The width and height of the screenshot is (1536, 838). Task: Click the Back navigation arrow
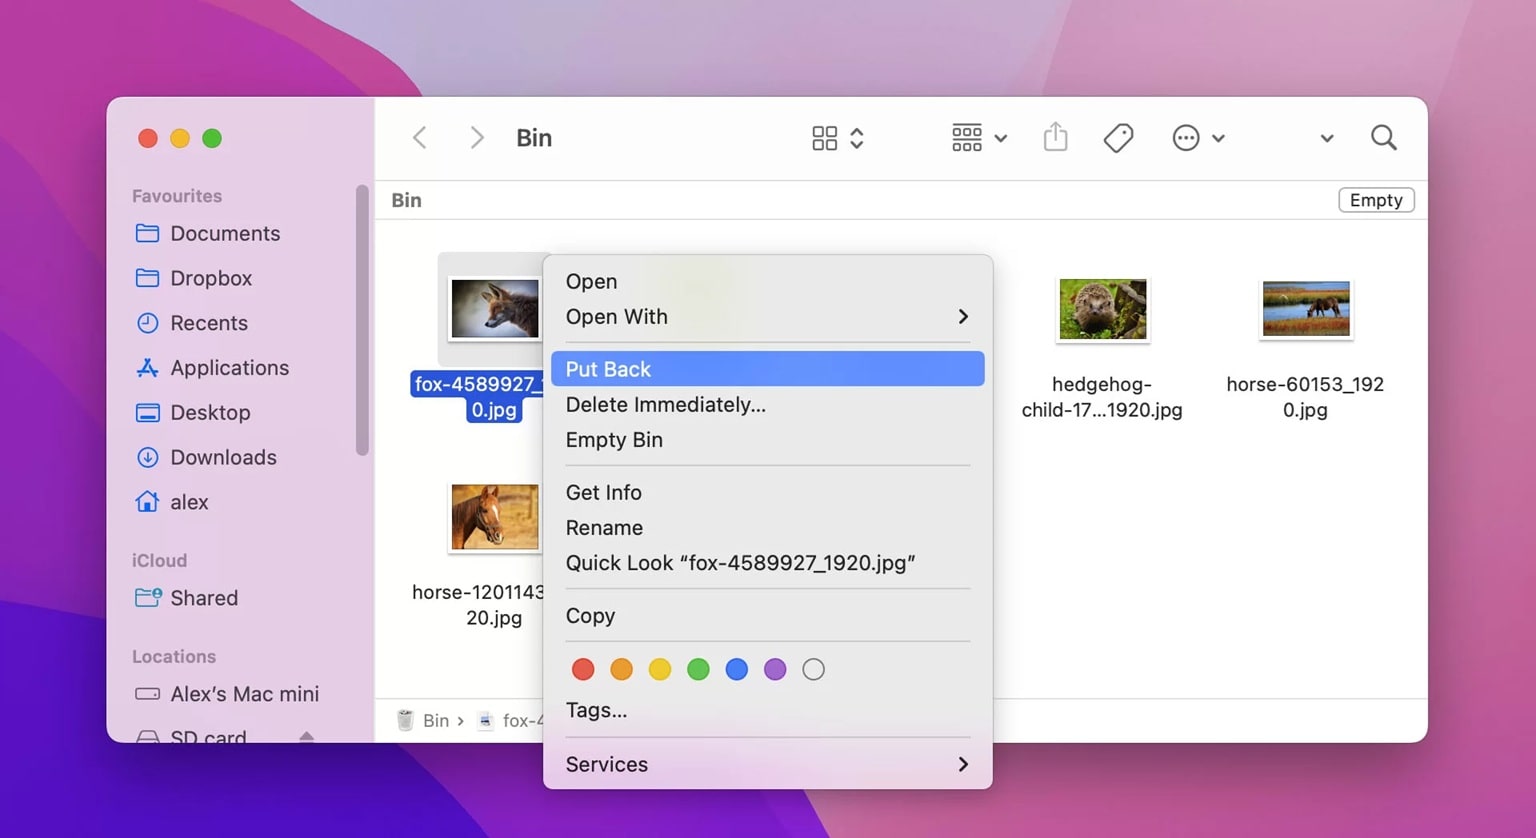(x=419, y=137)
